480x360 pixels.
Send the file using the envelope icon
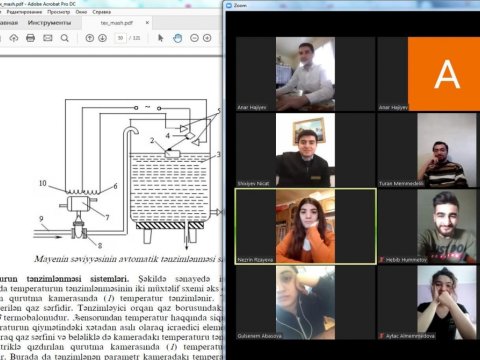pyautogui.click(x=48, y=38)
